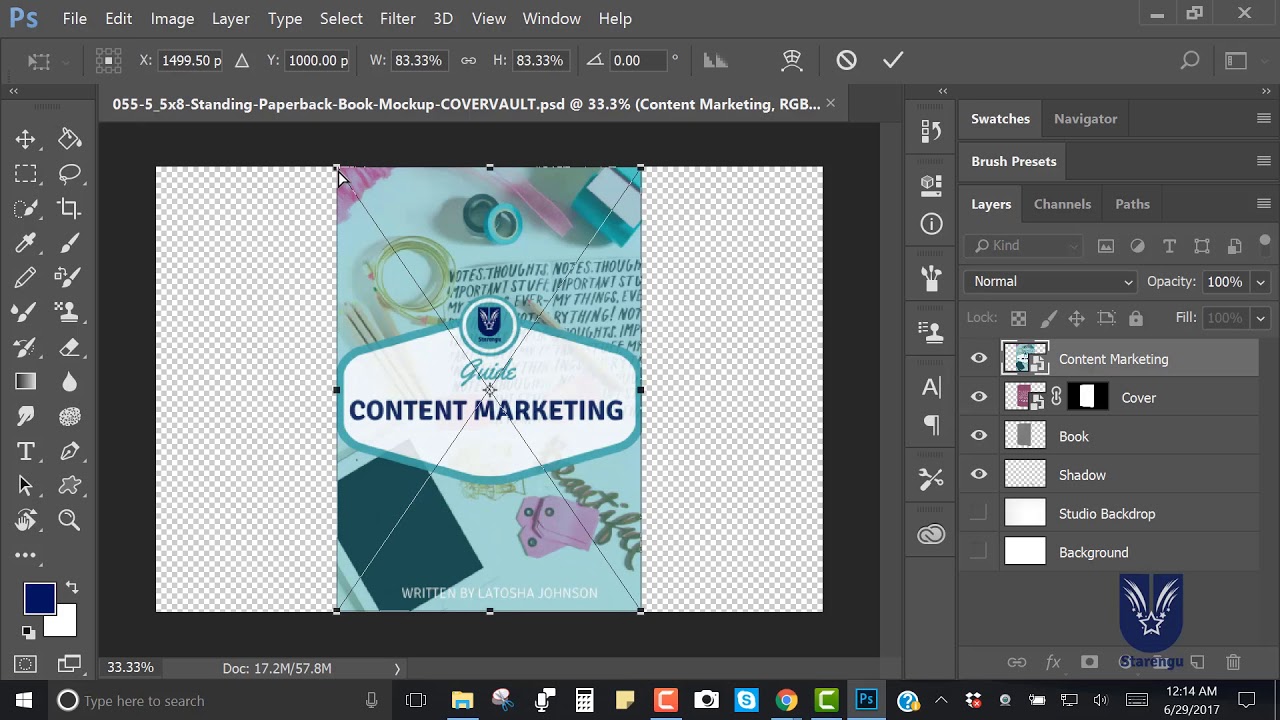Click the rotation angle input field
The image size is (1280, 720).
[638, 60]
